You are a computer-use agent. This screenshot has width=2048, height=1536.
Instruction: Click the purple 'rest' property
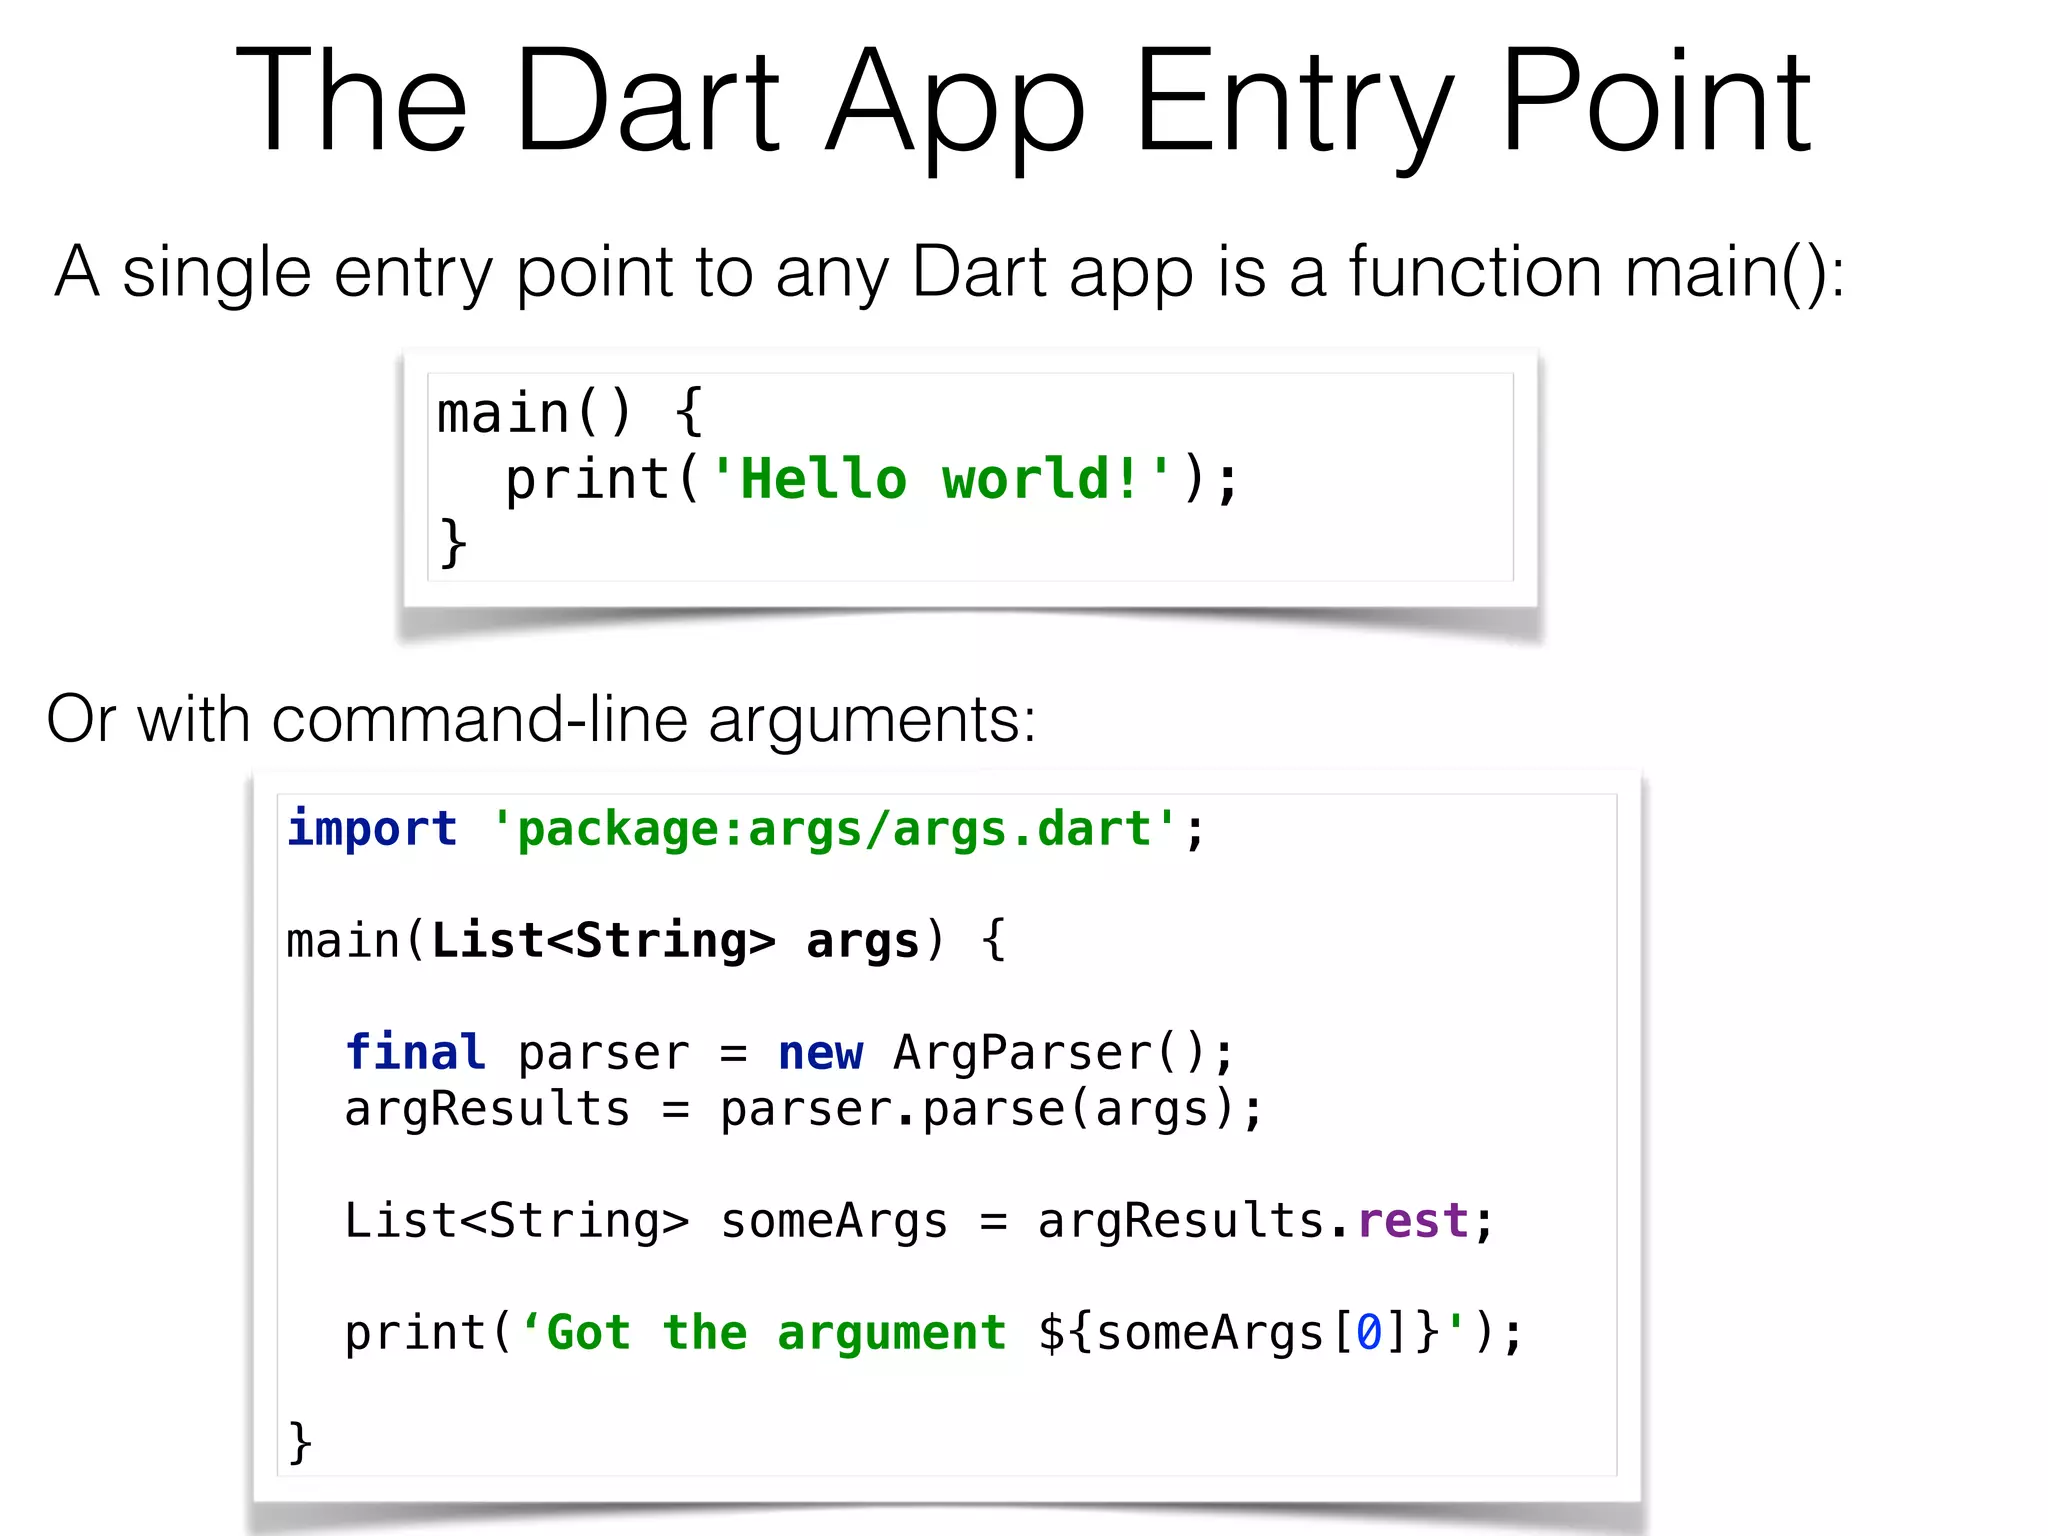(1412, 1221)
